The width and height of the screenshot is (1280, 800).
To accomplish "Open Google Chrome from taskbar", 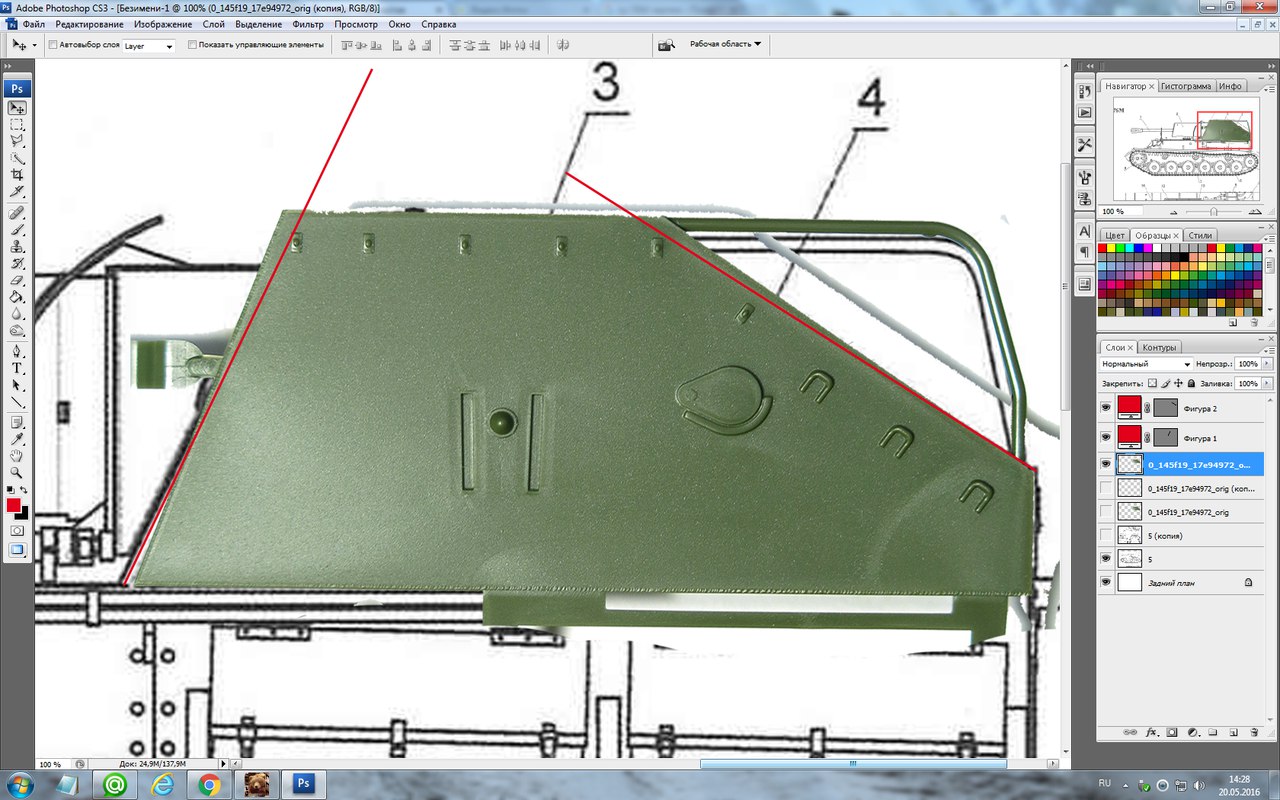I will click(209, 784).
